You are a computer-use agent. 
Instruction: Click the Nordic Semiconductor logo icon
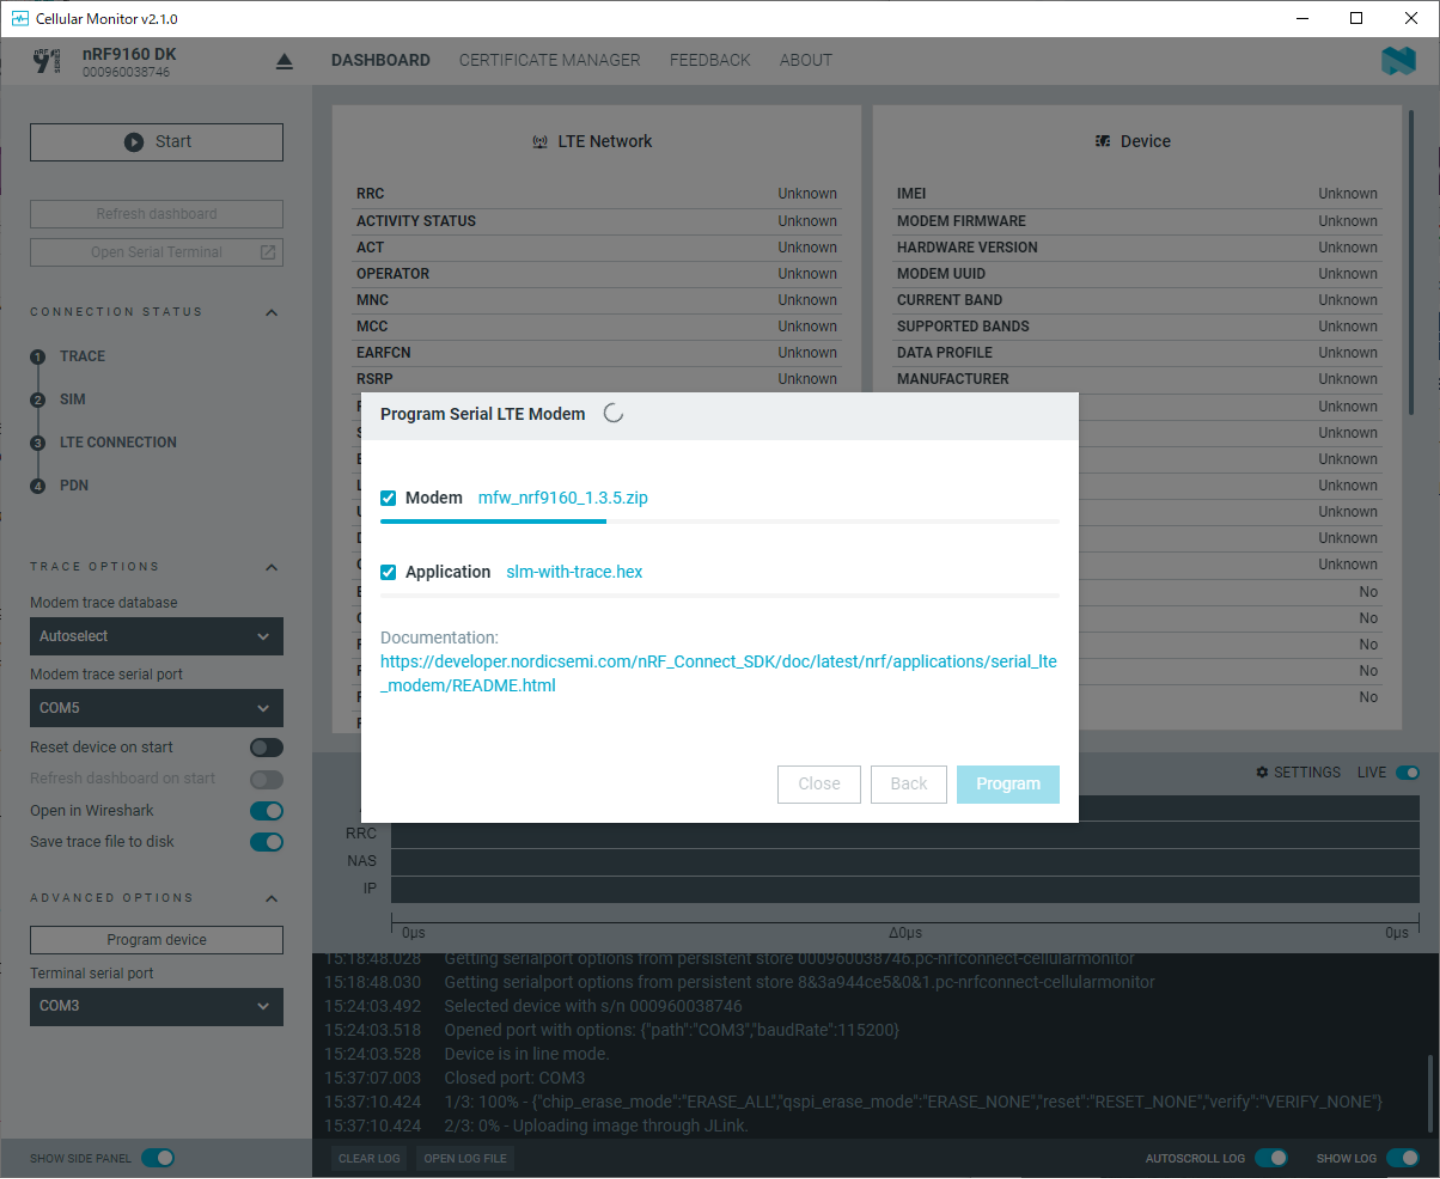(1398, 61)
